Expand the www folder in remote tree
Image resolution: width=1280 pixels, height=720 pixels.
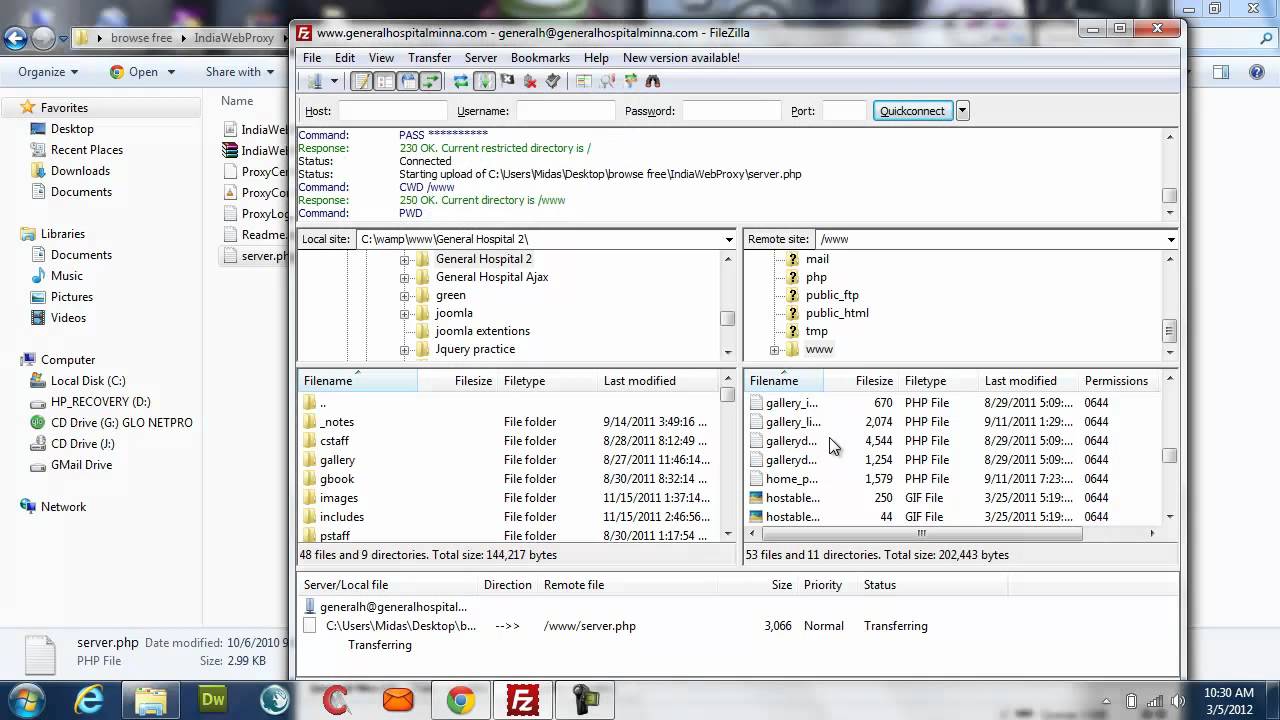click(774, 350)
